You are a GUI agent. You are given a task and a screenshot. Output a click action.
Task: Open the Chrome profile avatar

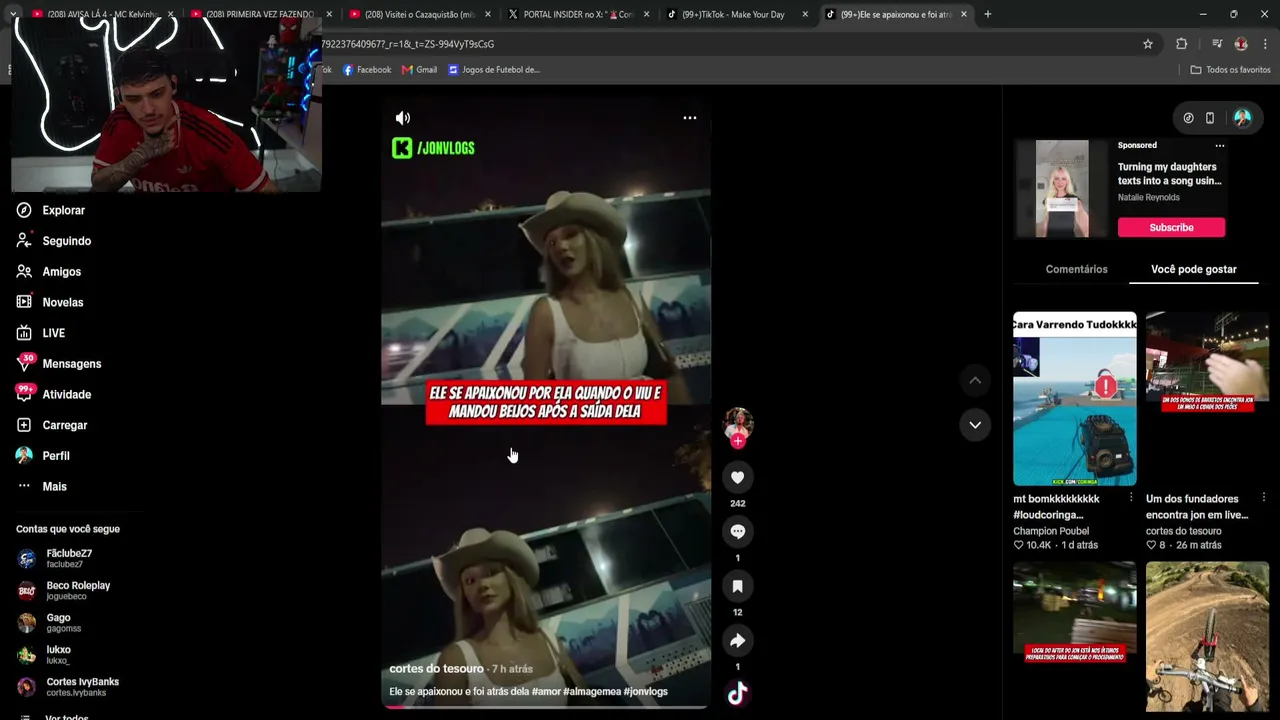tap(1241, 44)
